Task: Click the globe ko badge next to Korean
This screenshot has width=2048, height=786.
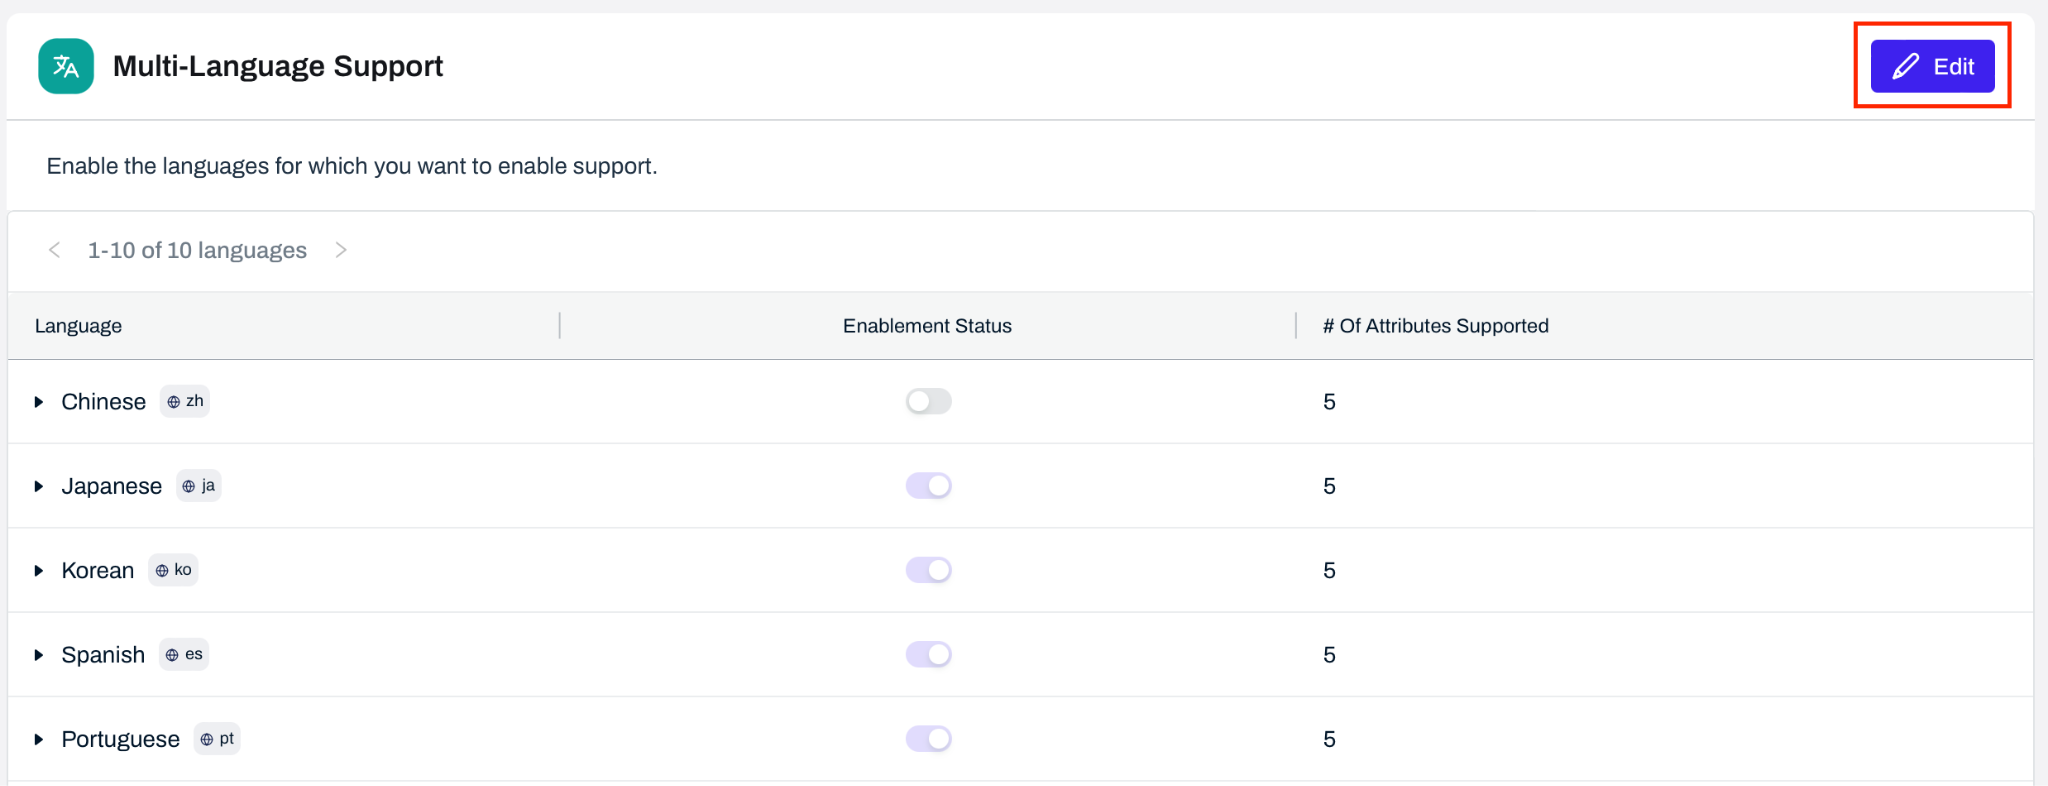Action: pos(173,570)
